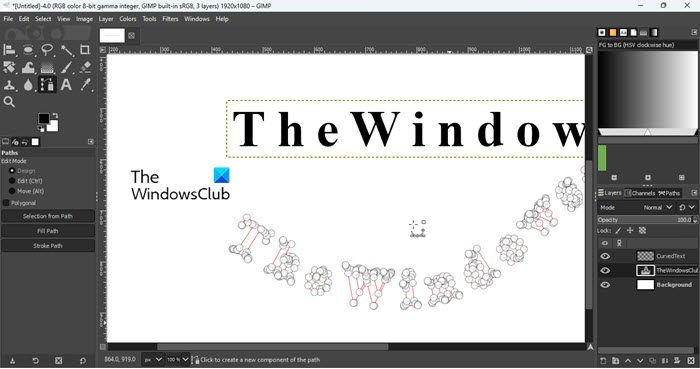Open the Filters menu
Screen dimensions: 700x369
tap(170, 19)
